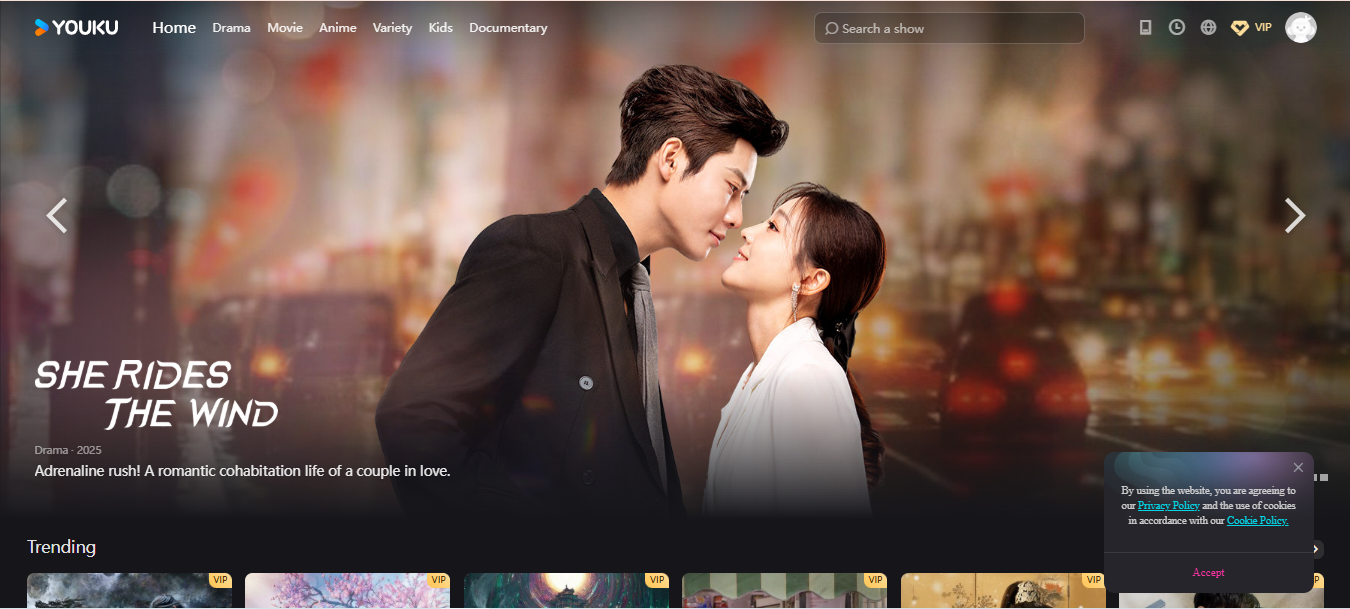Screen dimensions: 1350x609
Task: Click the She Rides The Wind title
Action: (x=156, y=395)
